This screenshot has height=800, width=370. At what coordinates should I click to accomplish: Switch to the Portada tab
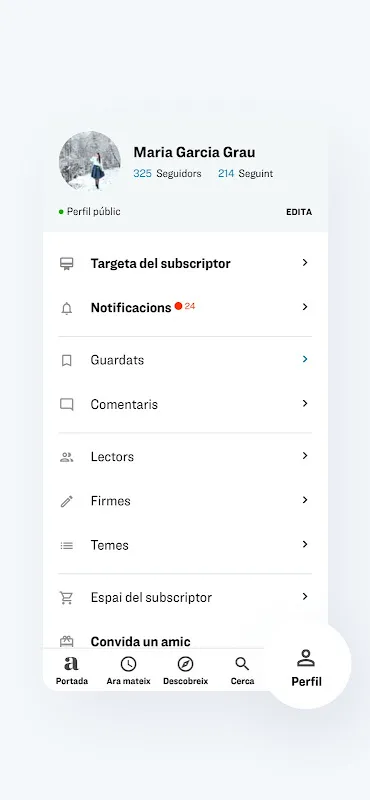71,670
